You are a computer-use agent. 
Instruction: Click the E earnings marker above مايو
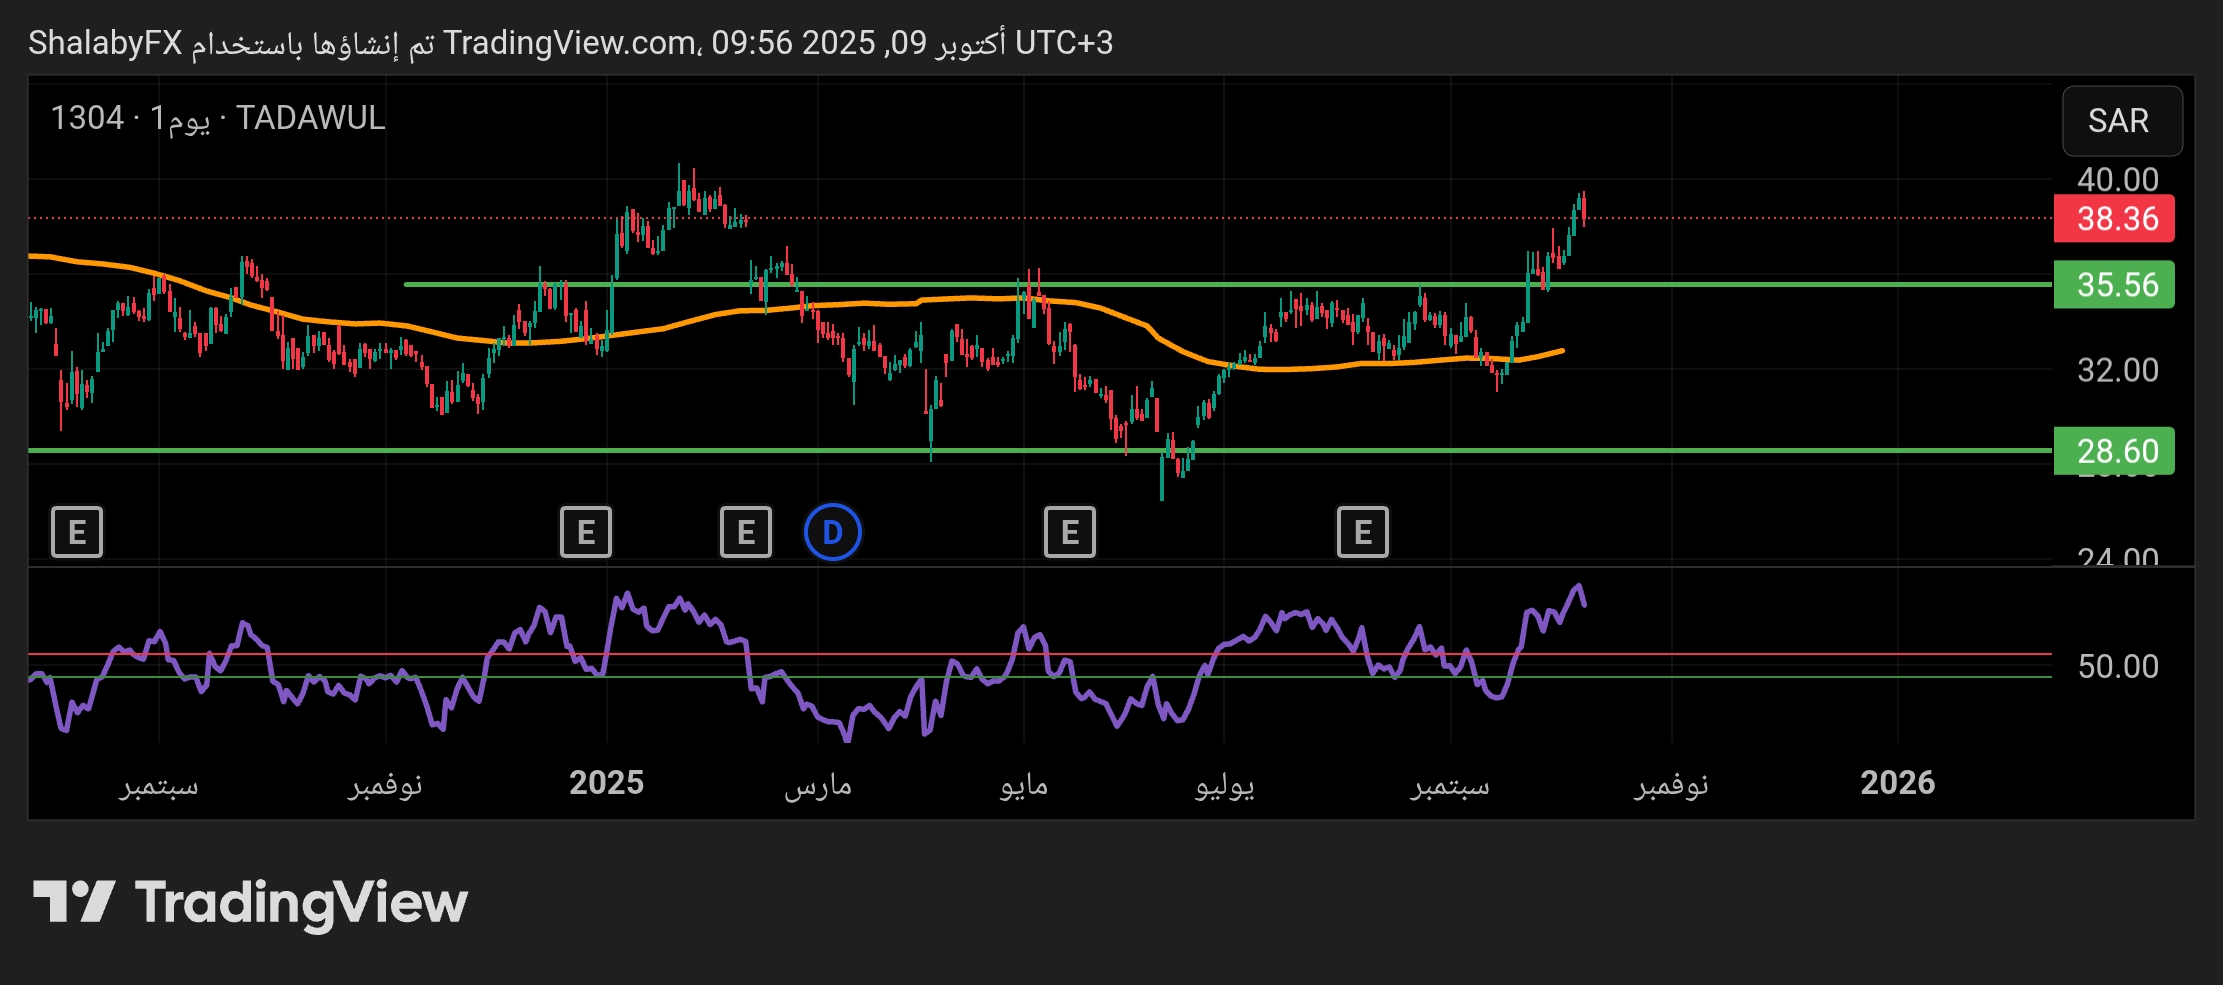click(1070, 532)
